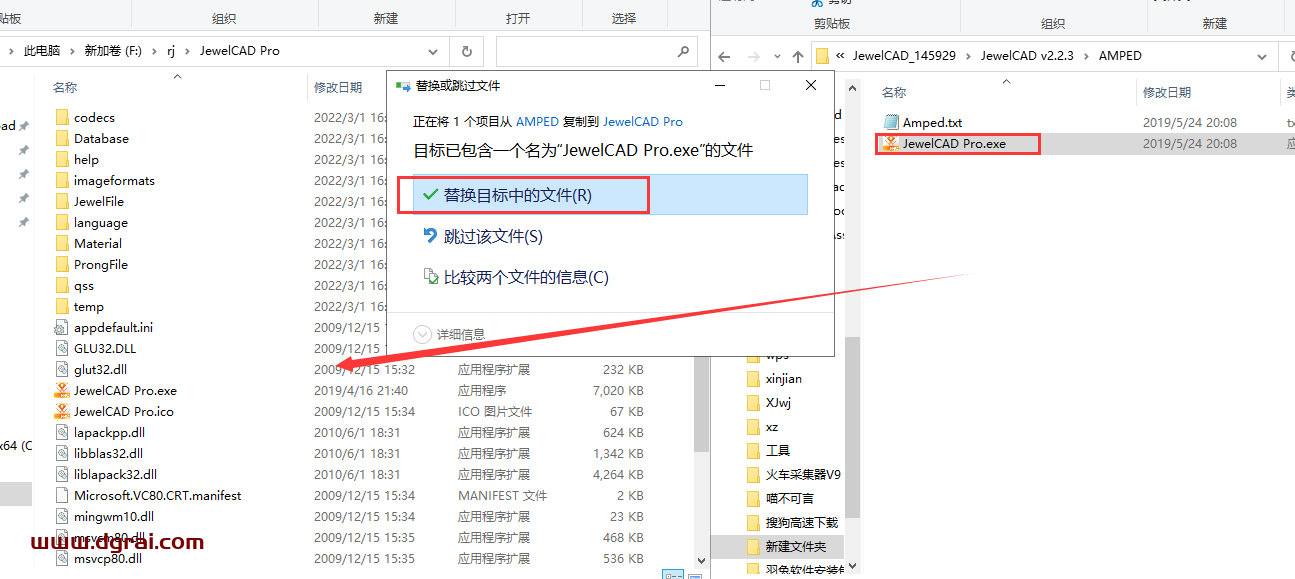This screenshot has height=579, width=1295.
Task: Select the JewelFile folder name
Action: [x=99, y=201]
